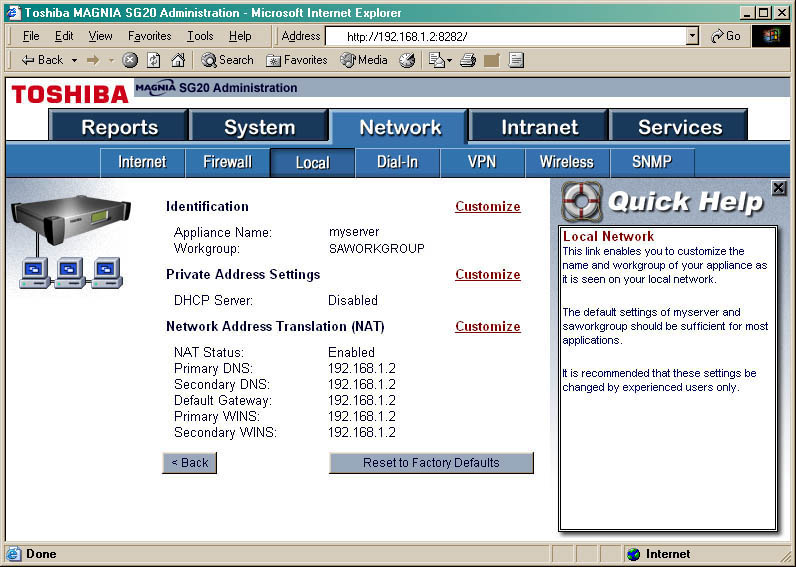Screen dimensions: 796x567
Task: Open the Firewall sub-tab
Action: [x=227, y=162]
